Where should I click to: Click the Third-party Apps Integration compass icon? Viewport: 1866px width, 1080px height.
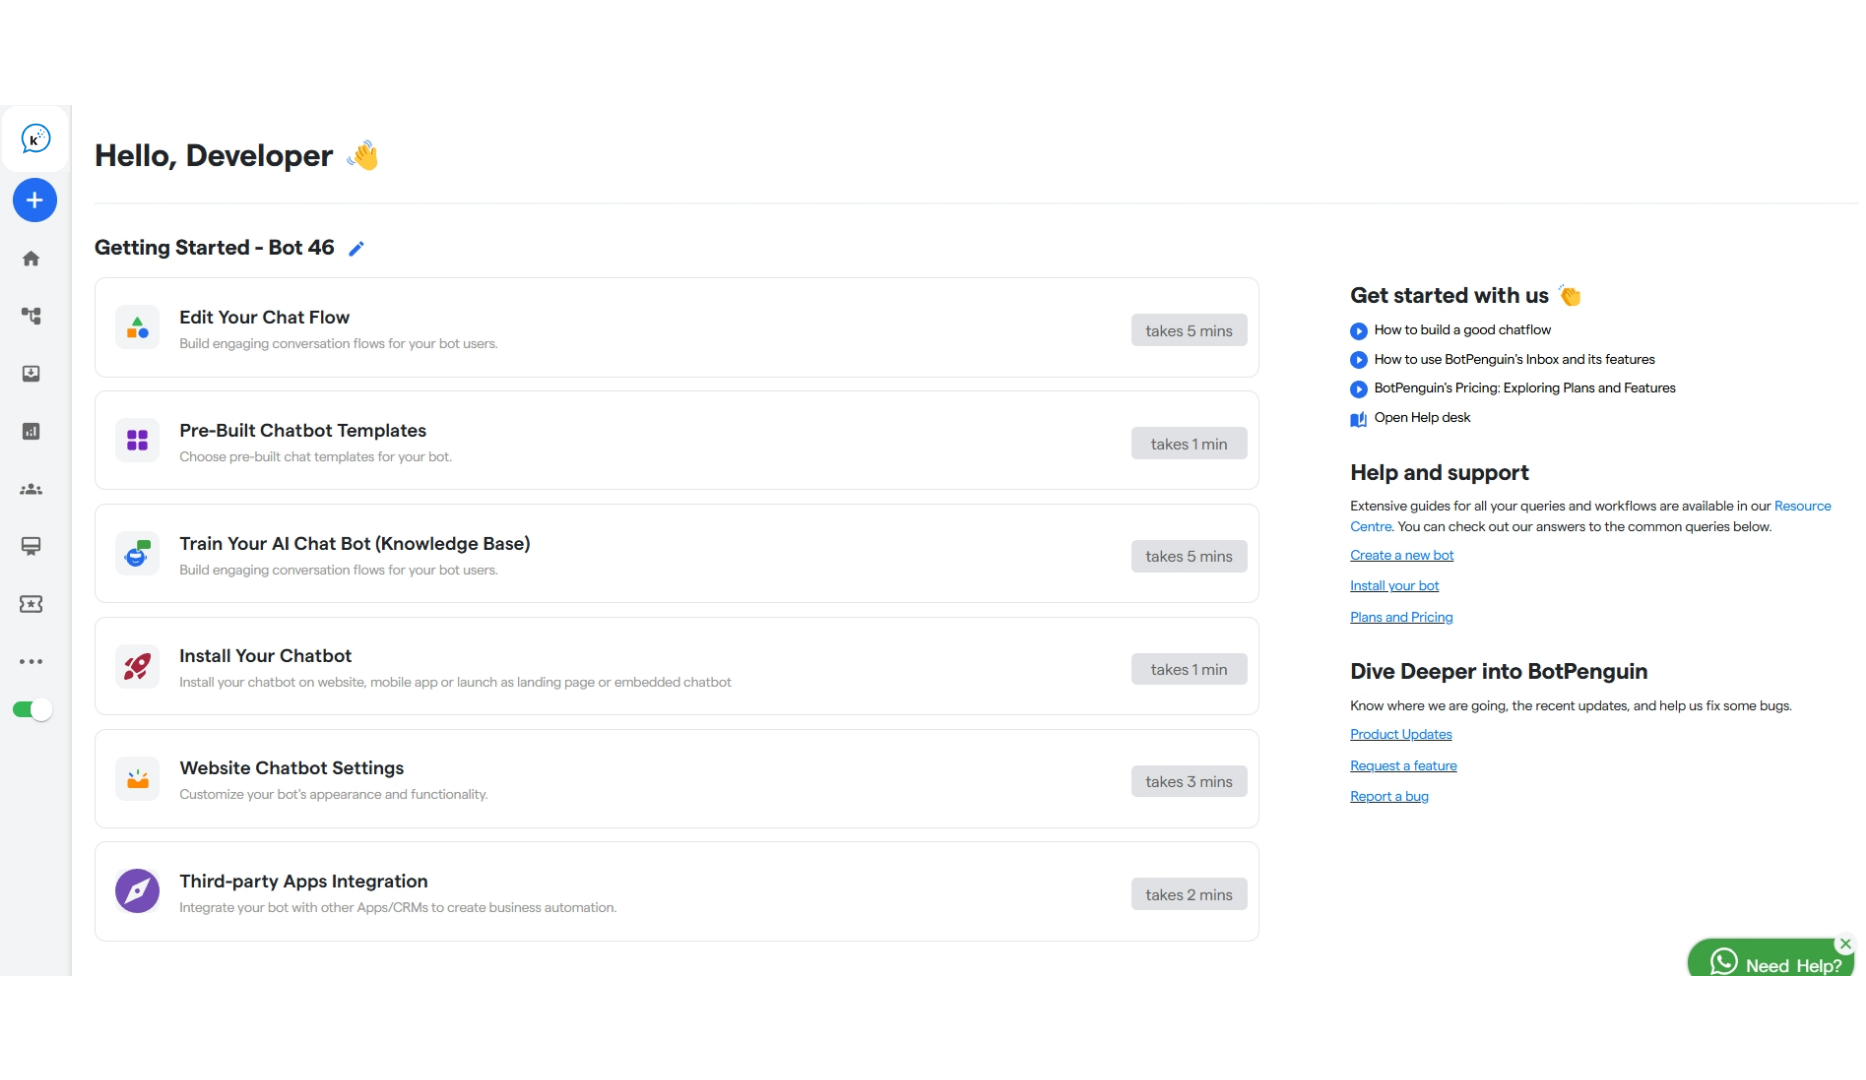[137, 891]
